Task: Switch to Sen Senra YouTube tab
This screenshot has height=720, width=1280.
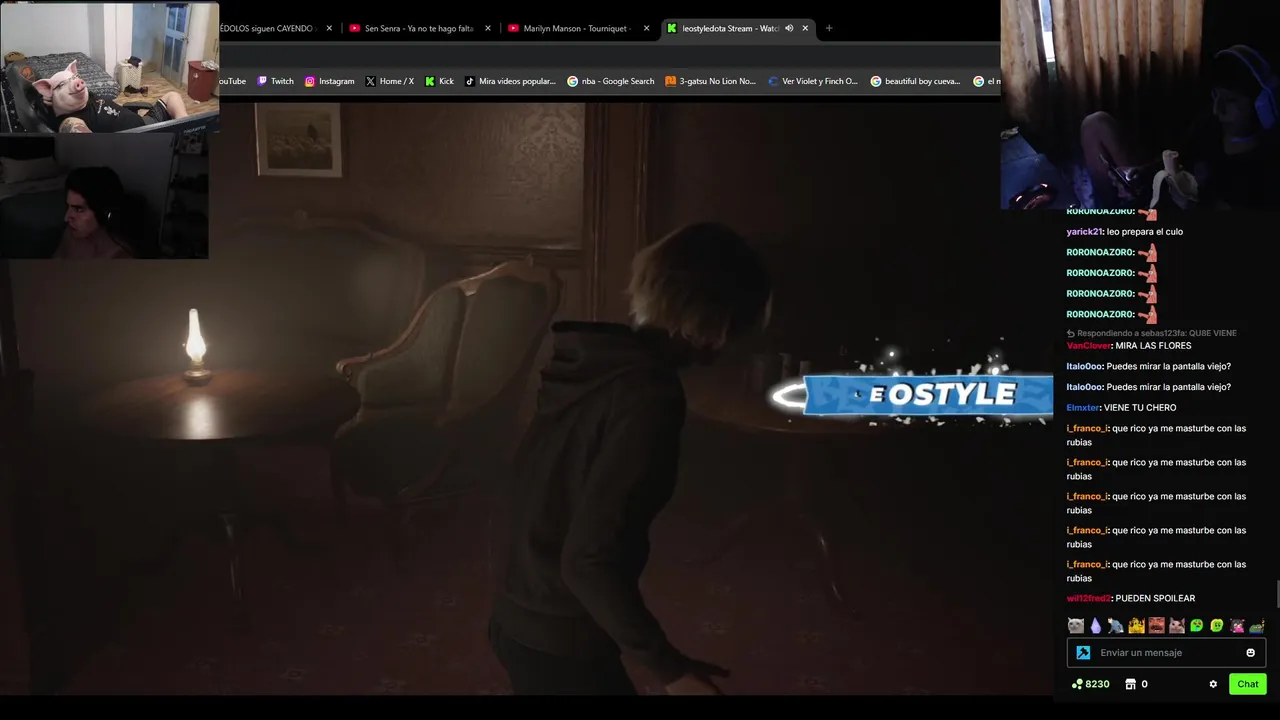Action: (x=420, y=28)
